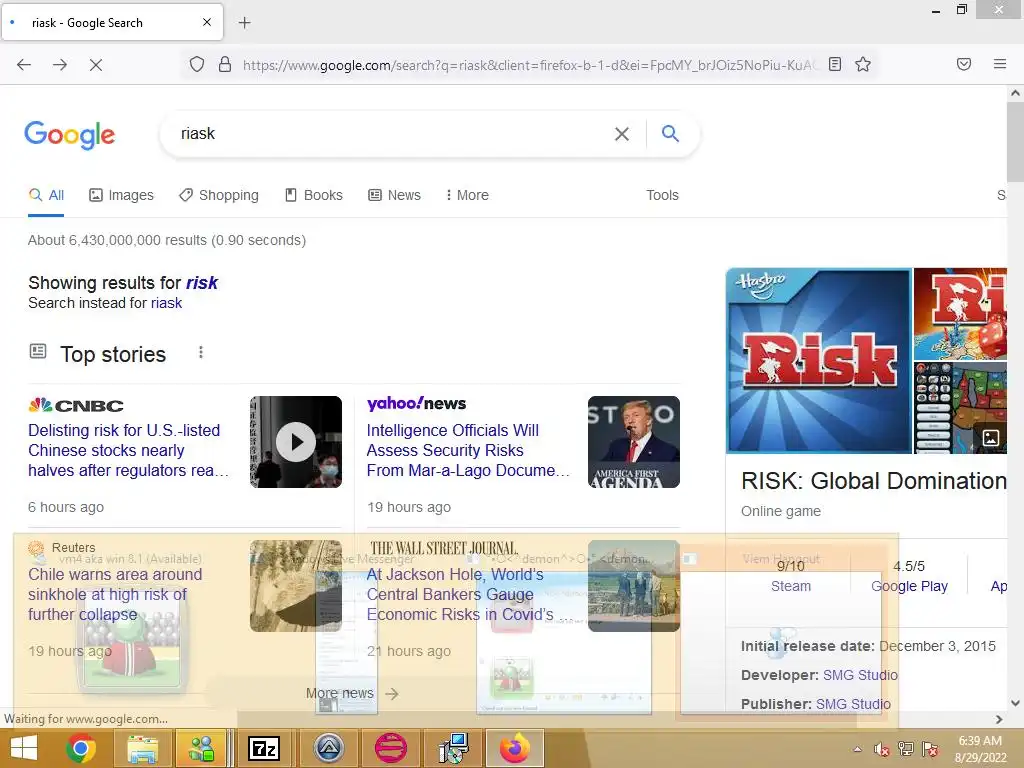Open the network tray icon
Screen dimensions: 1024x768
906,749
